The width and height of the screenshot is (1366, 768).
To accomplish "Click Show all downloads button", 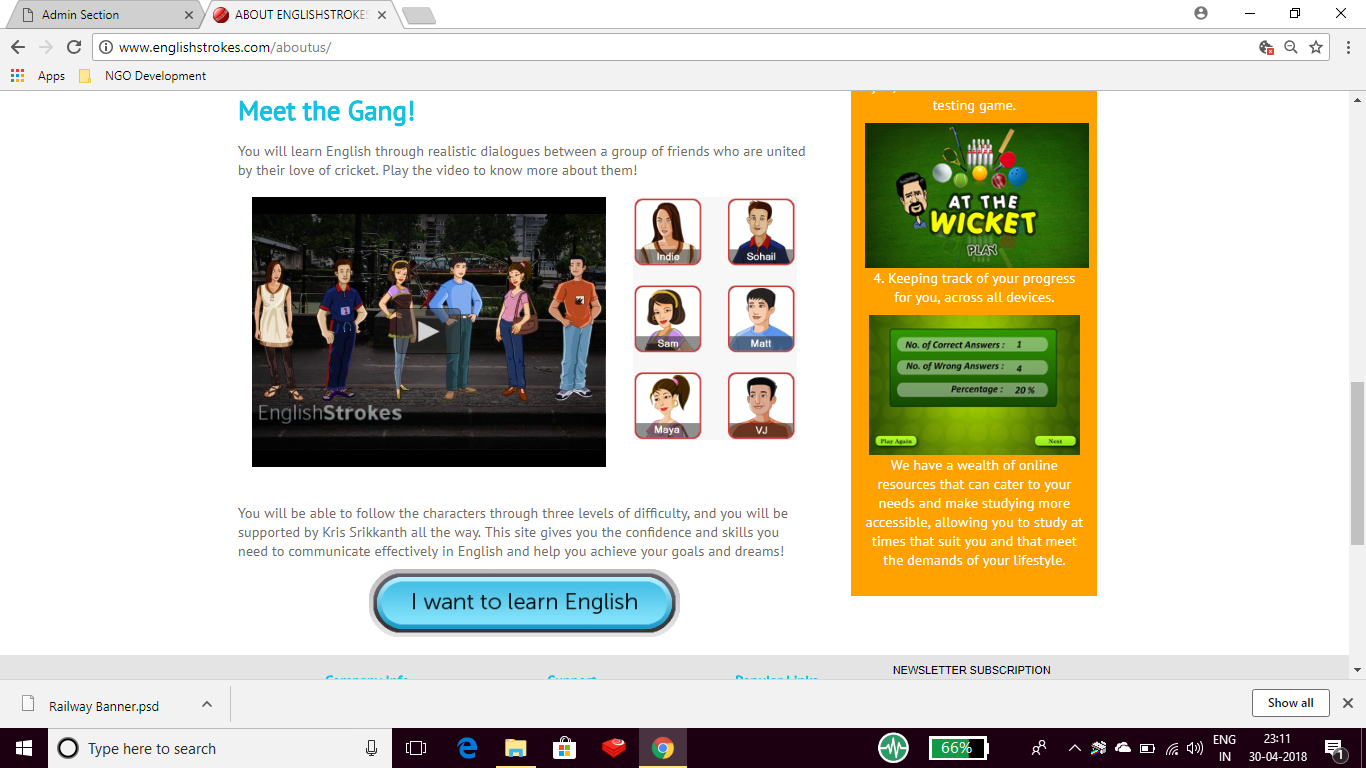I will coord(1290,703).
